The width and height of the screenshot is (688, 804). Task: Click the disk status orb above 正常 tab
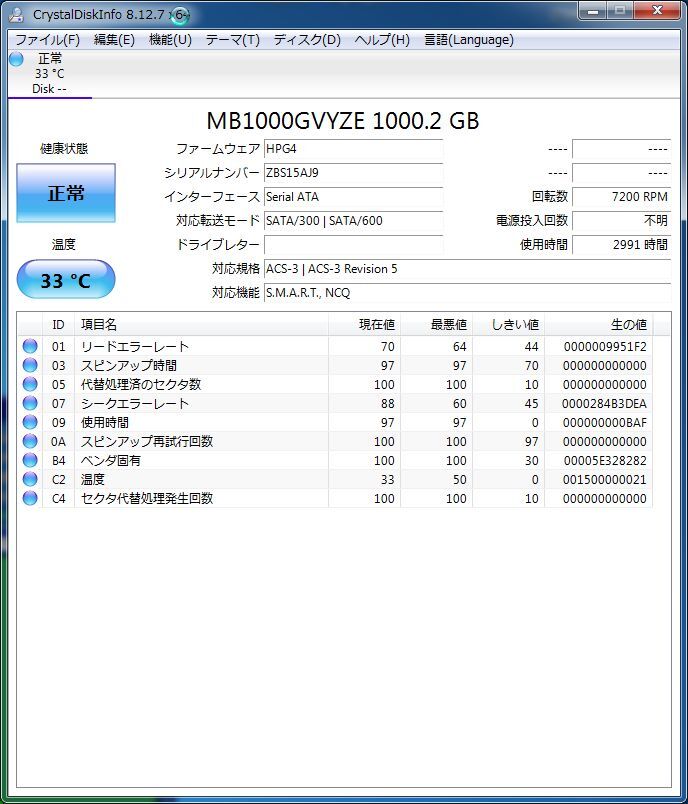(x=16, y=59)
